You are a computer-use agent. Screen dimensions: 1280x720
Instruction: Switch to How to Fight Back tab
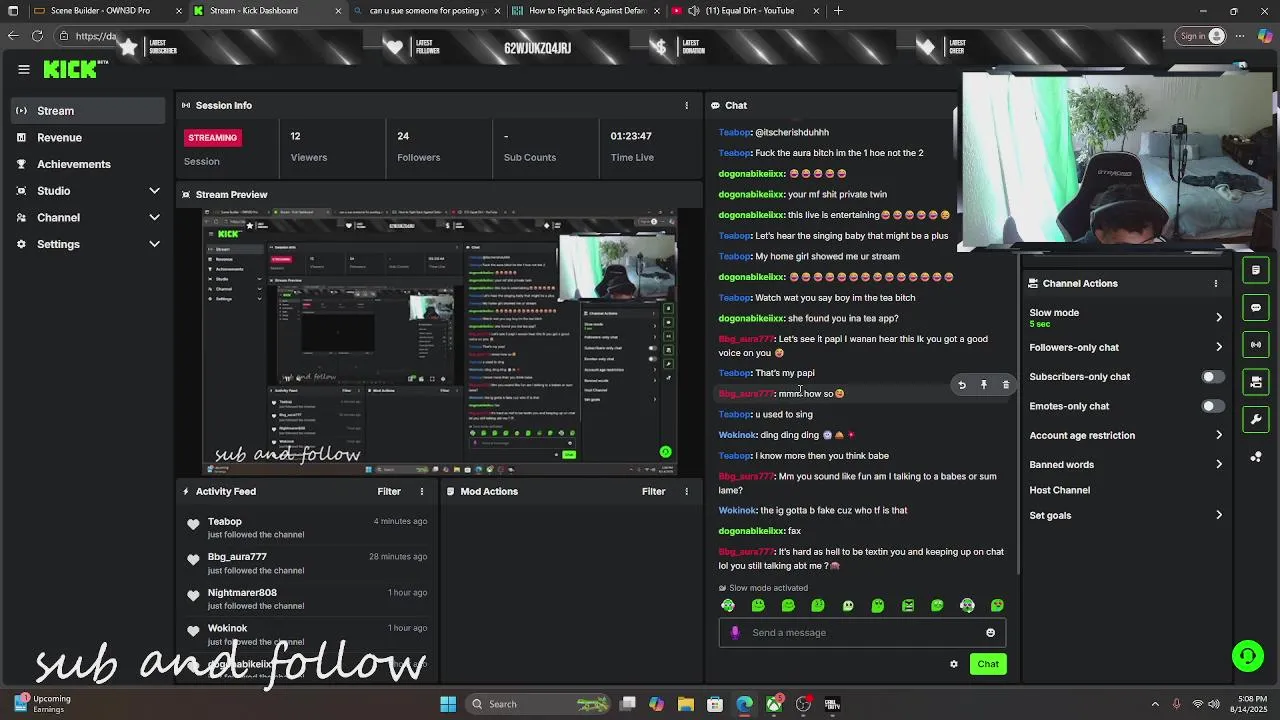587,11
